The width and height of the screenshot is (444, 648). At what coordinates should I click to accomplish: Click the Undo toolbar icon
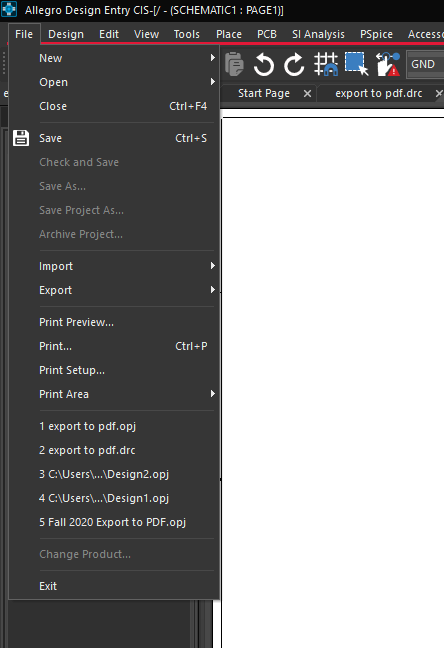(263, 64)
